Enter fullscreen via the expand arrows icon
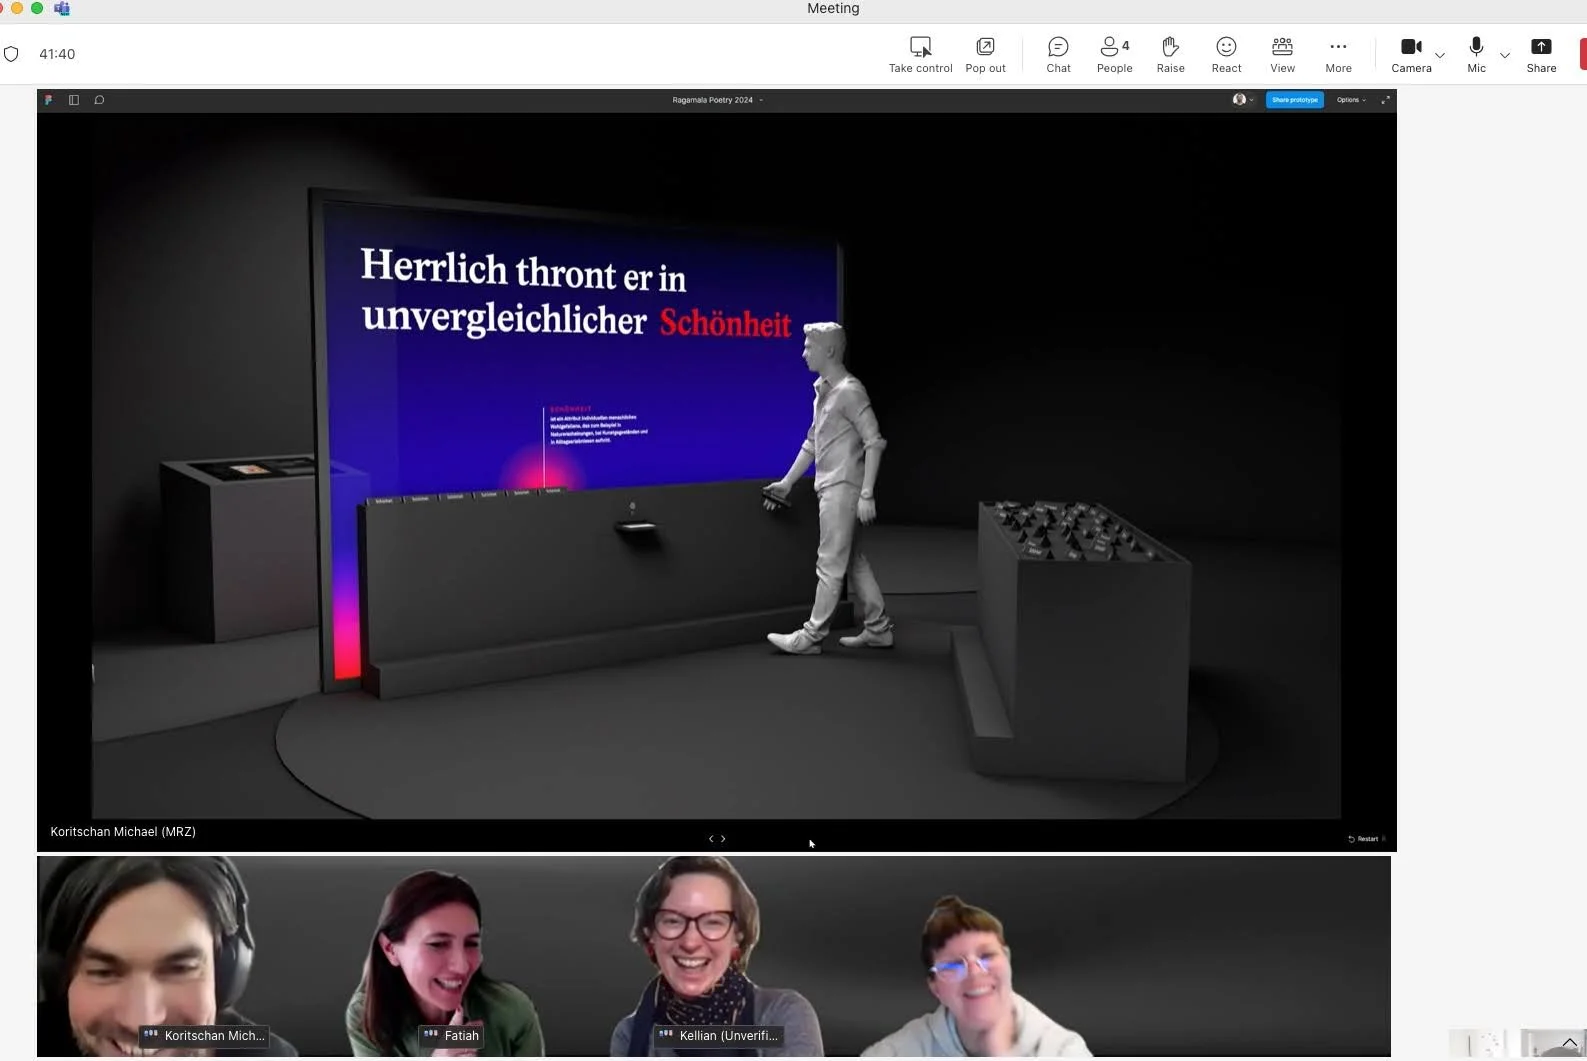 1385,100
